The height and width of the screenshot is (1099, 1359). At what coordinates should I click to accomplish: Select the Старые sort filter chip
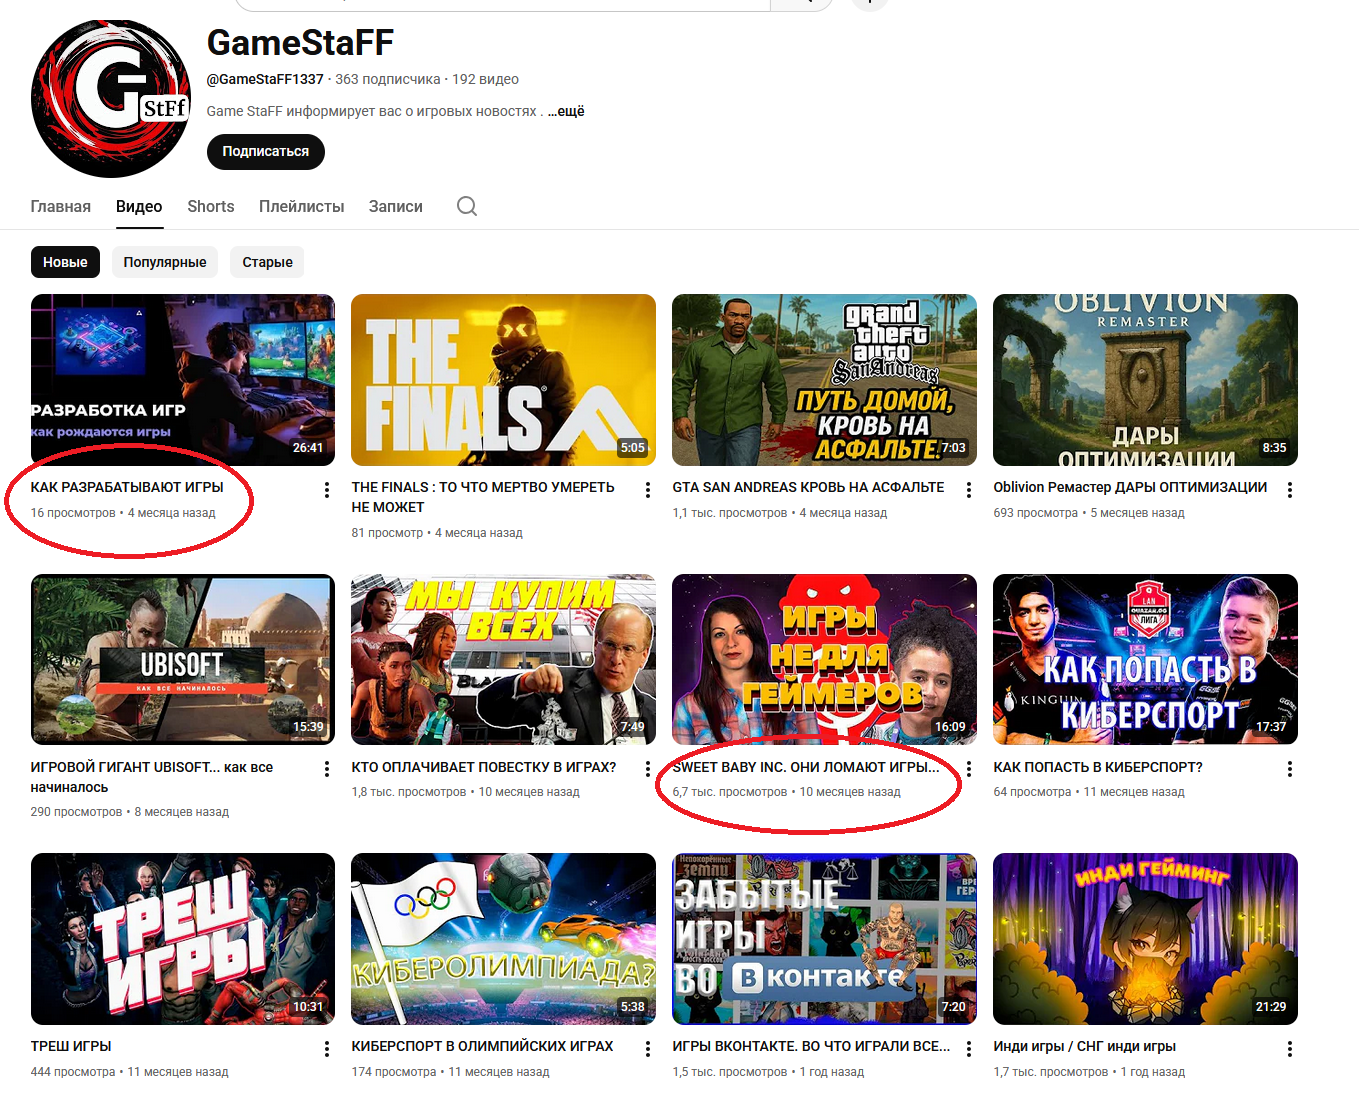click(x=267, y=262)
